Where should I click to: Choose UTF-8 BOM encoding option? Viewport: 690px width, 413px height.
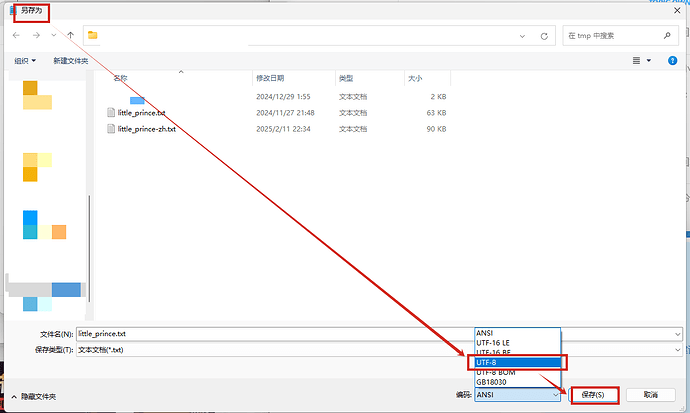(x=518, y=373)
